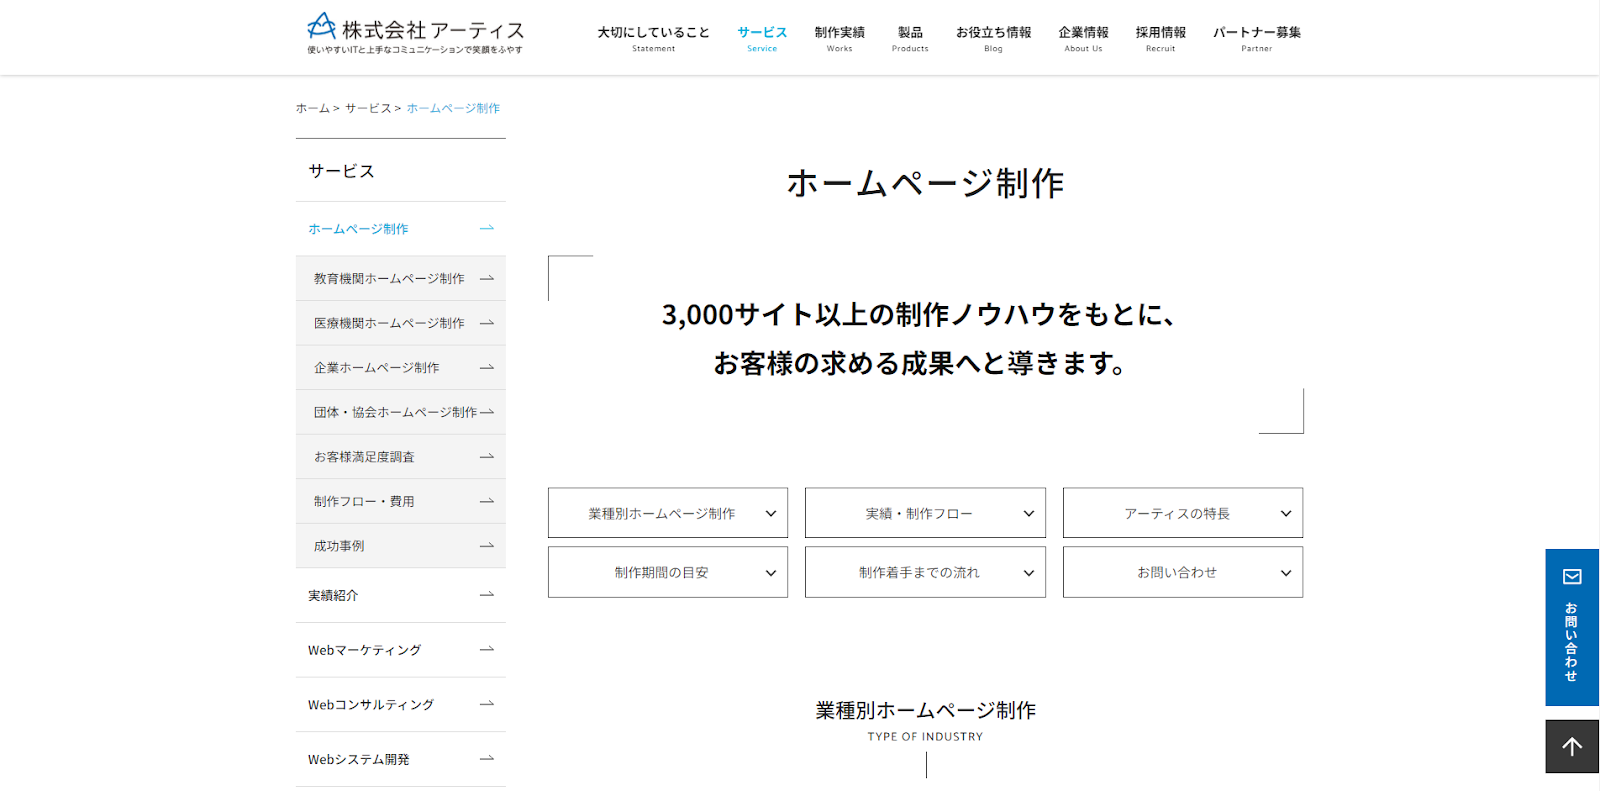The width and height of the screenshot is (1600, 791).
Task: Open 大切にしていること Statement menu
Action: coord(653,38)
